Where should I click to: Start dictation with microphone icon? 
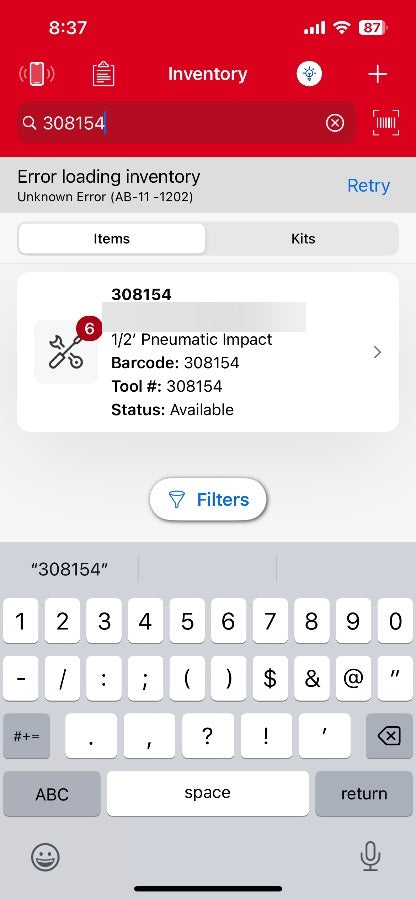point(370,856)
